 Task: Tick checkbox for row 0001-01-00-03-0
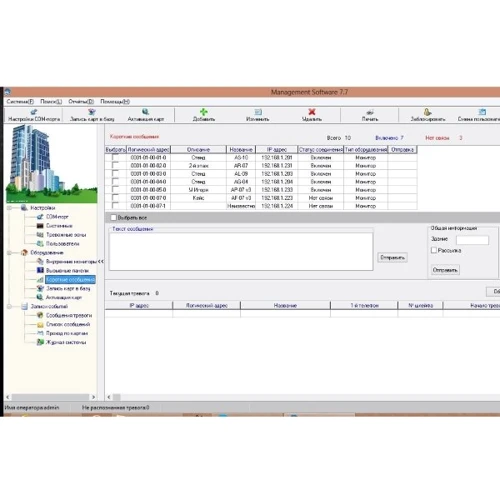115,173
